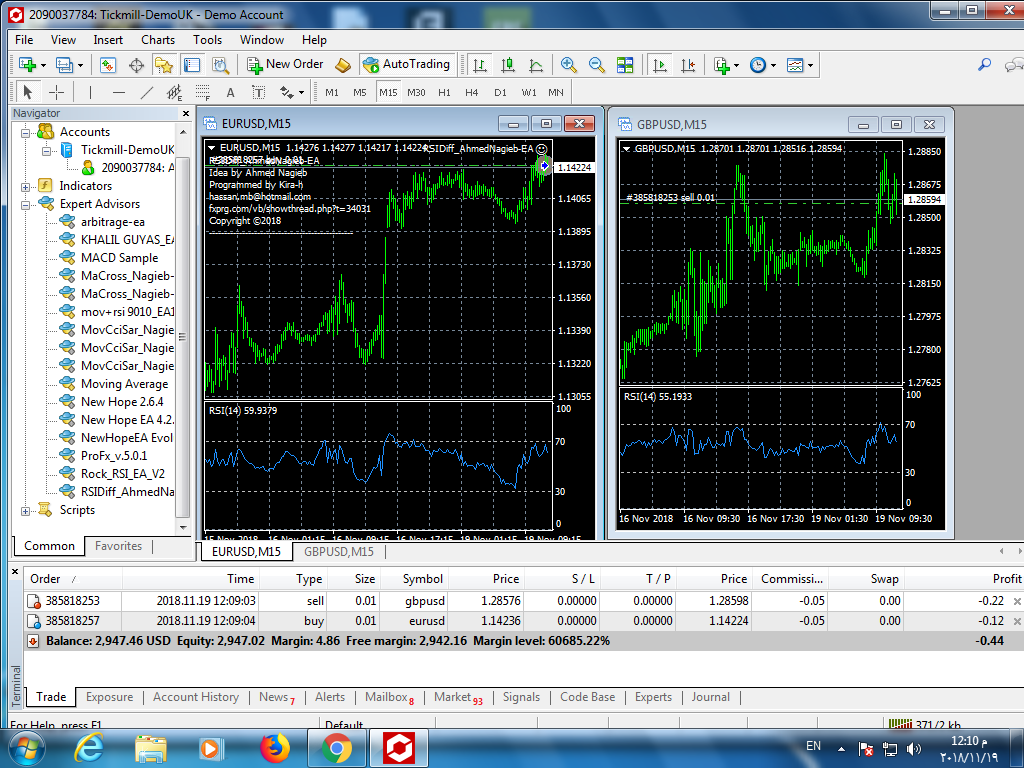The height and width of the screenshot is (768, 1024).
Task: Open the Charts menu
Action: pyautogui.click(x=157, y=40)
